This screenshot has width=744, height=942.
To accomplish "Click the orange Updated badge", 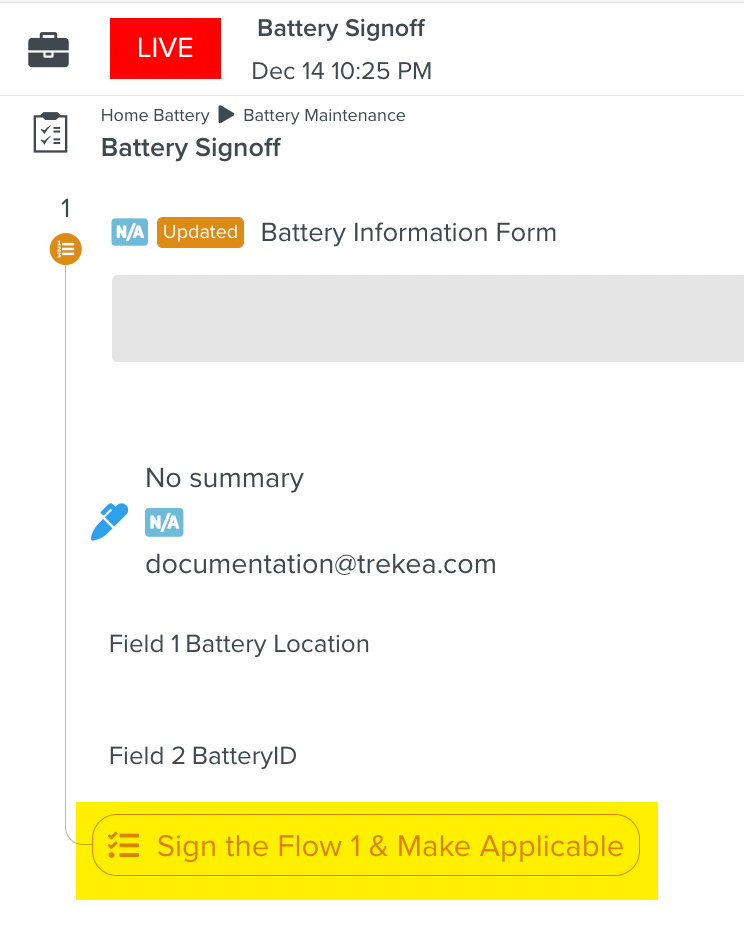I will (200, 232).
